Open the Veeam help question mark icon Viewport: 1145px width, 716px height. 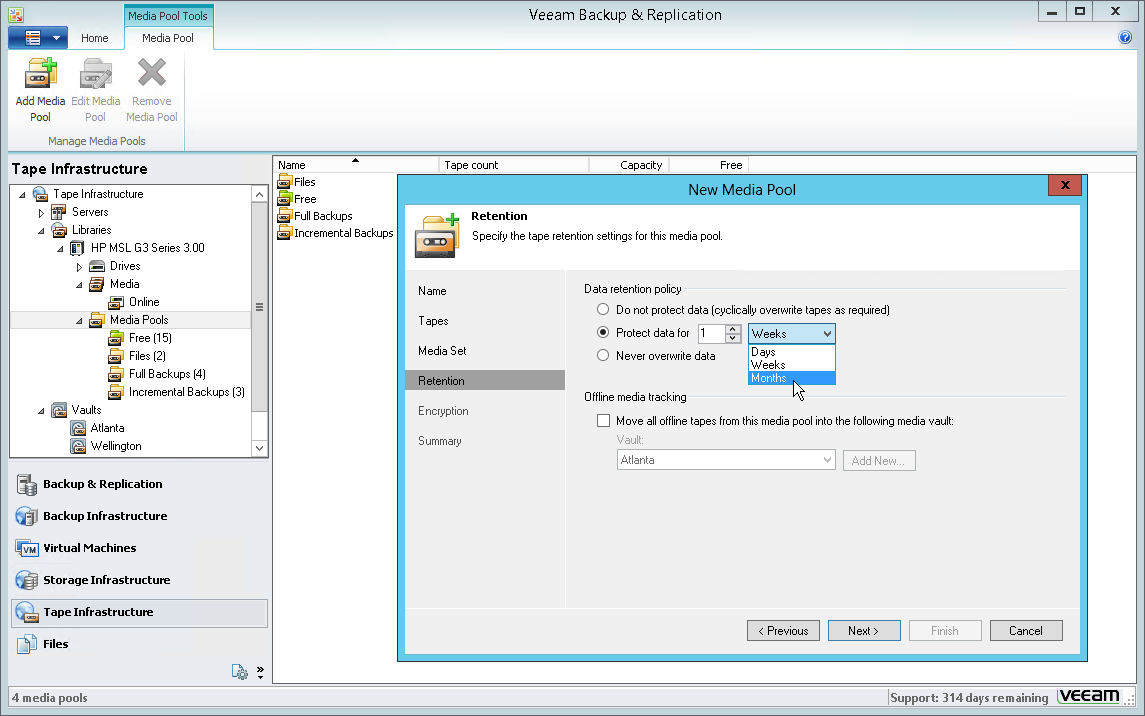pyautogui.click(x=1125, y=37)
